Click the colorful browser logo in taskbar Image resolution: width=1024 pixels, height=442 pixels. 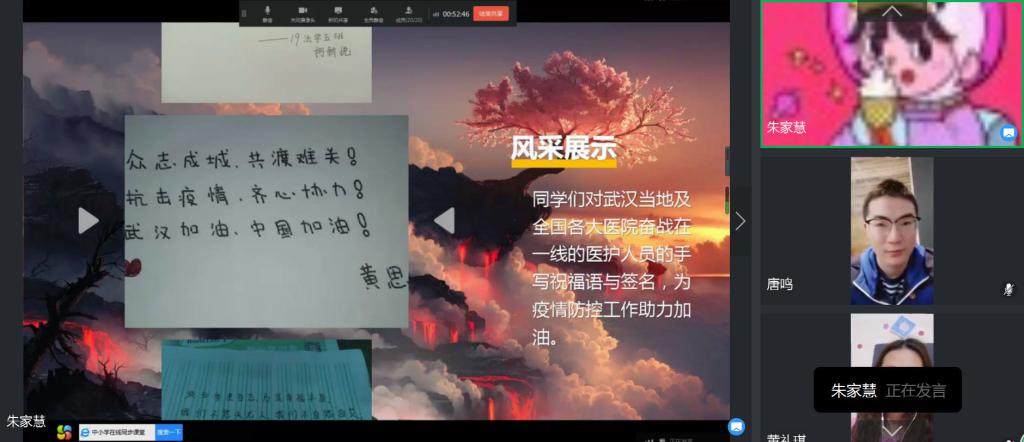coord(64,432)
